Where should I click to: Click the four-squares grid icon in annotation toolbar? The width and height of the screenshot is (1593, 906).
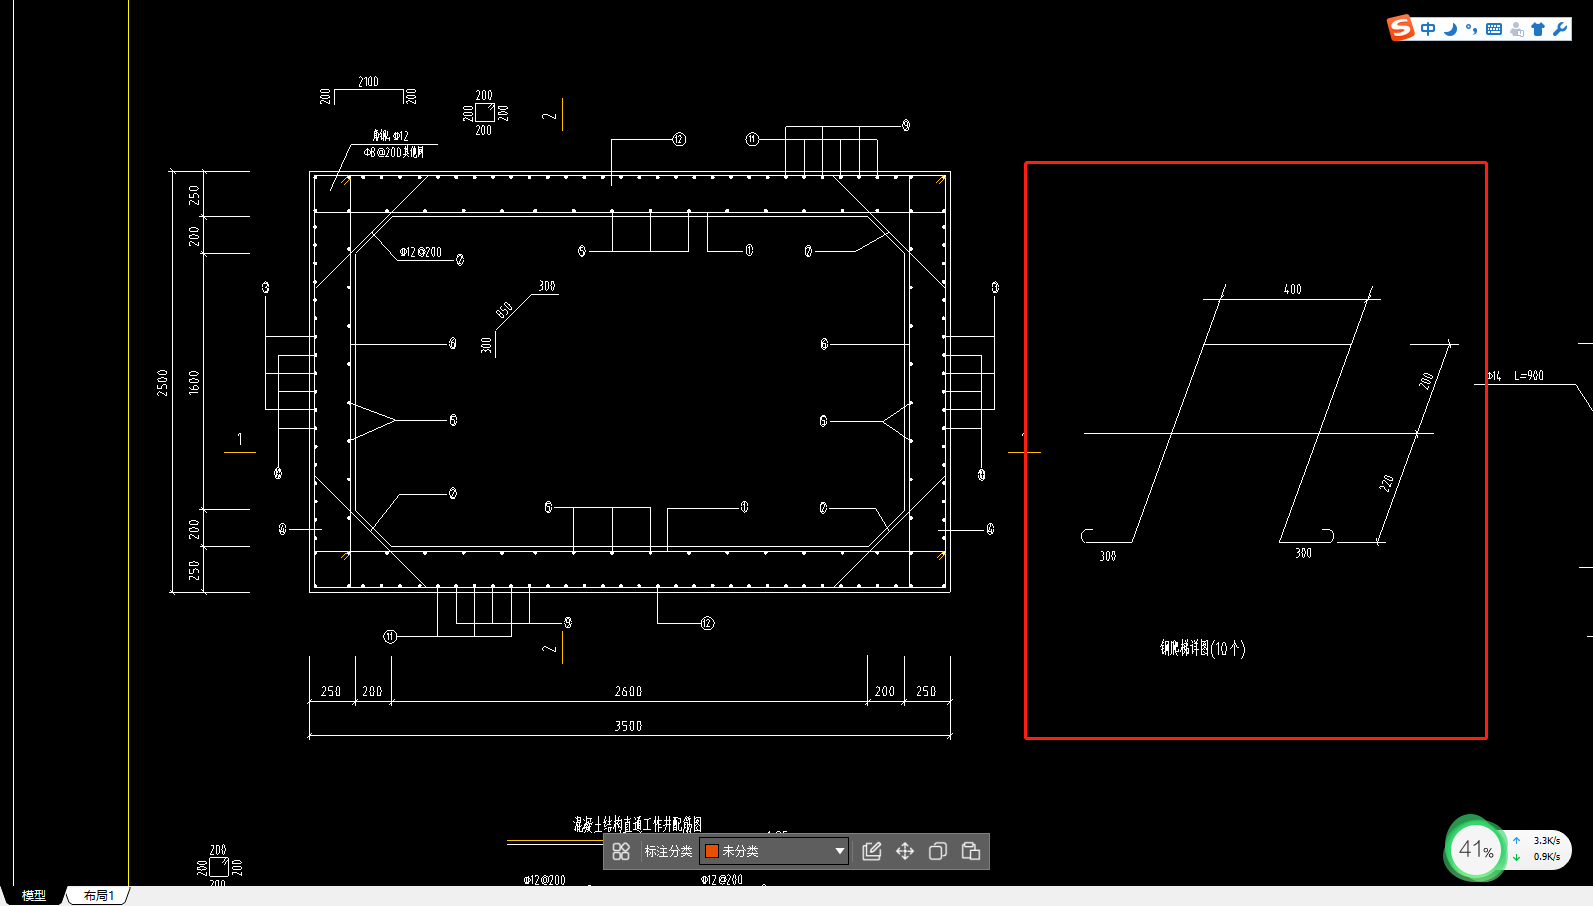pyautogui.click(x=621, y=851)
